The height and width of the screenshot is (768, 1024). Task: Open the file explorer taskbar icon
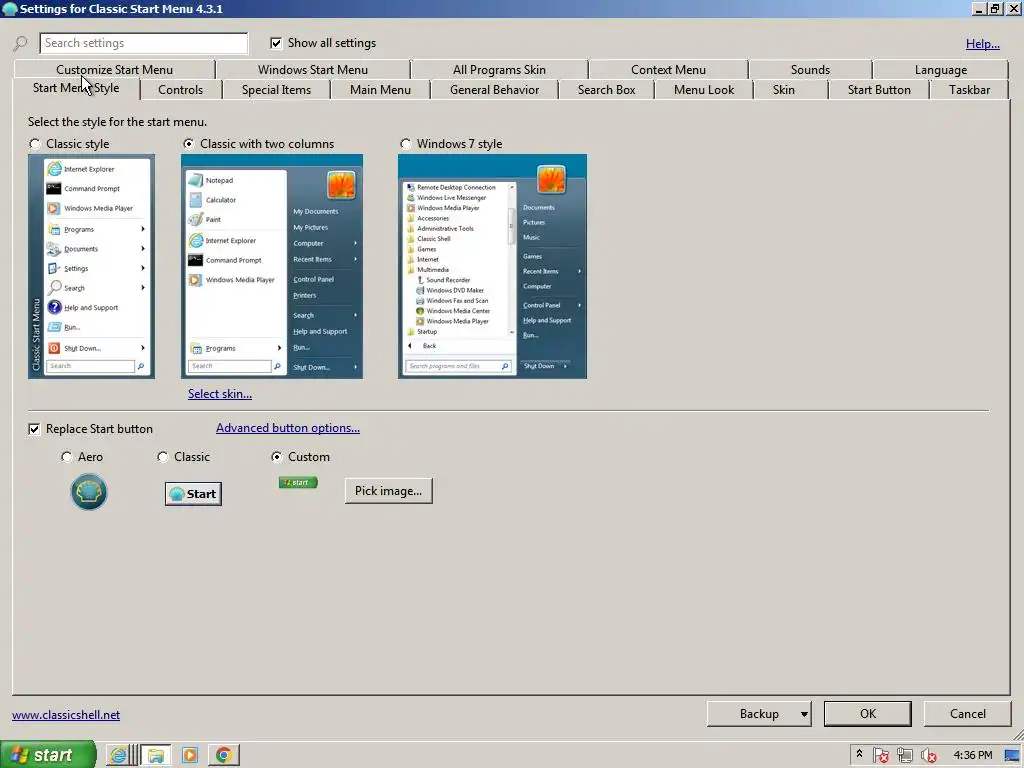point(155,755)
